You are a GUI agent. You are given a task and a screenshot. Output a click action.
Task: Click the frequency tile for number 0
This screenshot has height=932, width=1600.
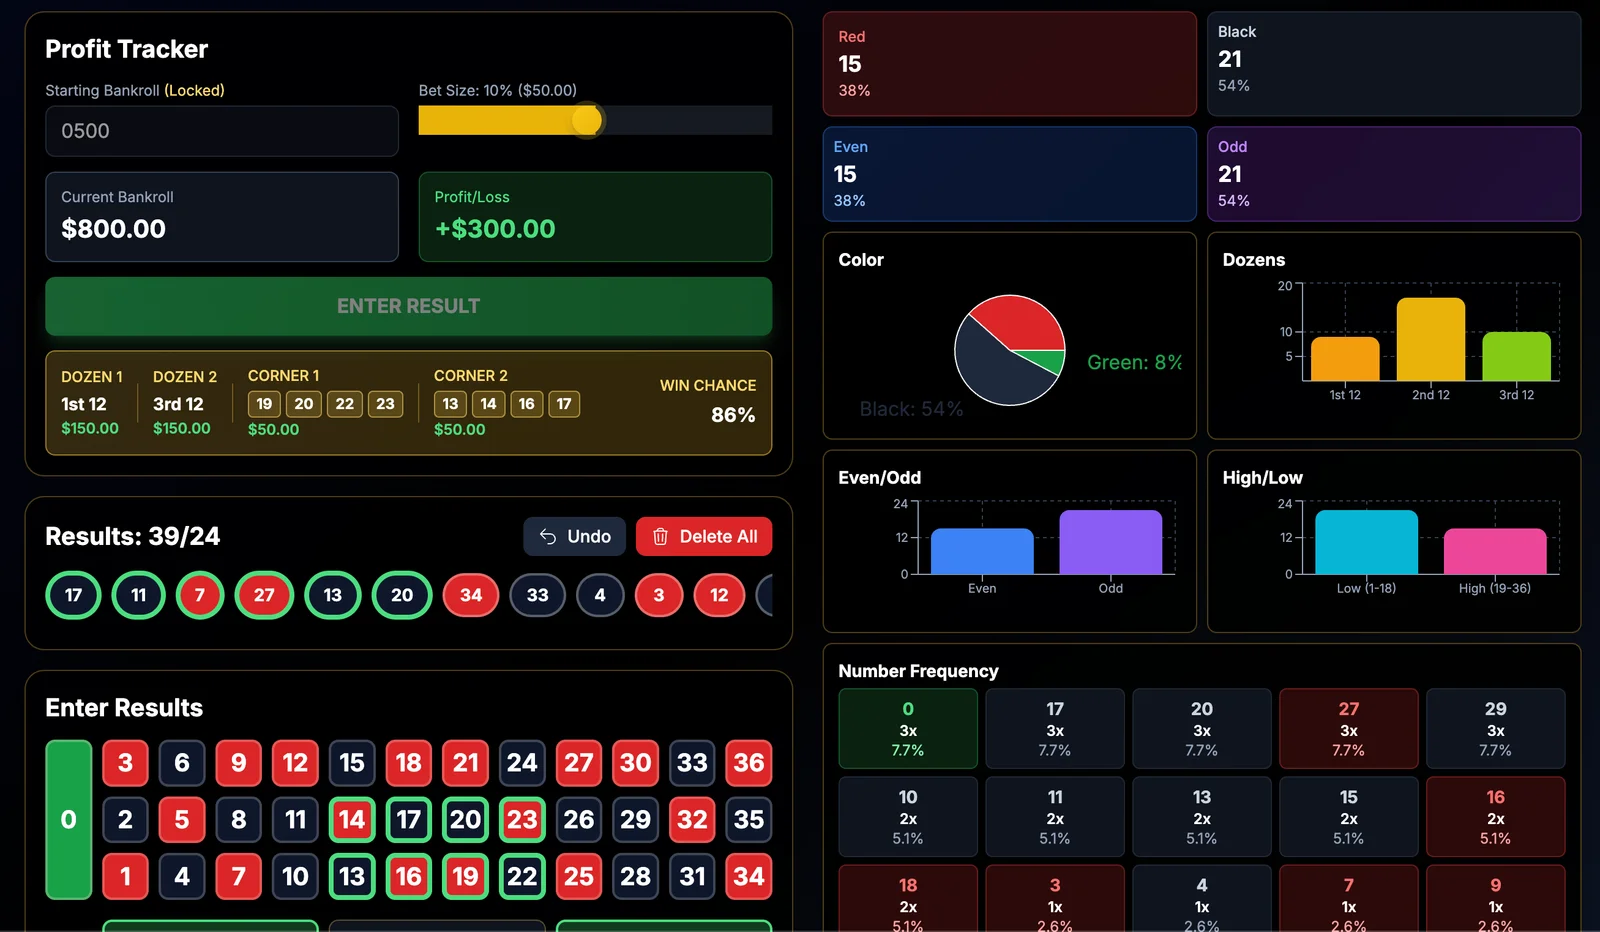(908, 729)
